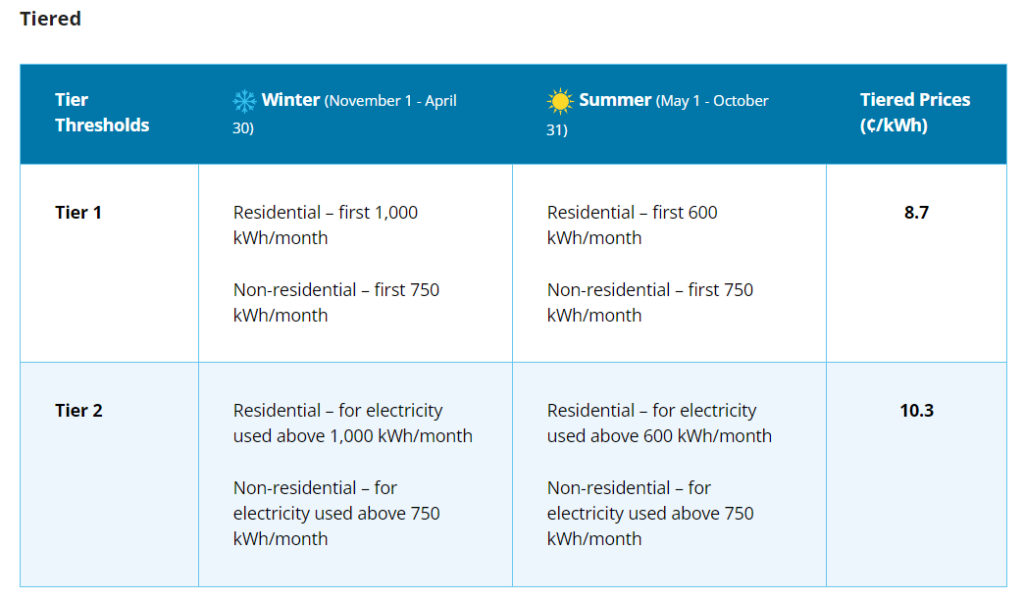Click Summer Tier 2 non-residential above 750
This screenshot has height=600, width=1024.
click(x=650, y=513)
